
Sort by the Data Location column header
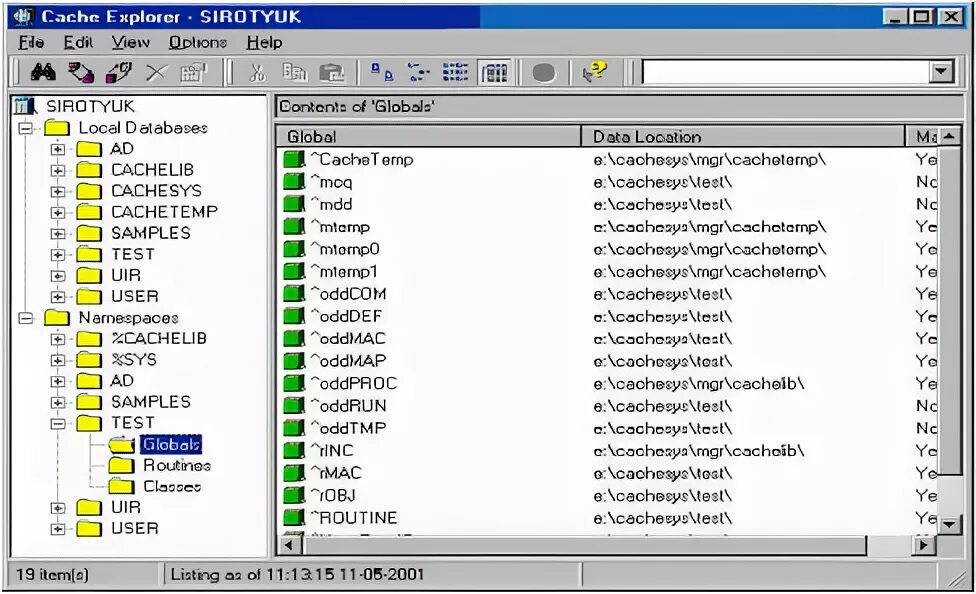point(743,136)
